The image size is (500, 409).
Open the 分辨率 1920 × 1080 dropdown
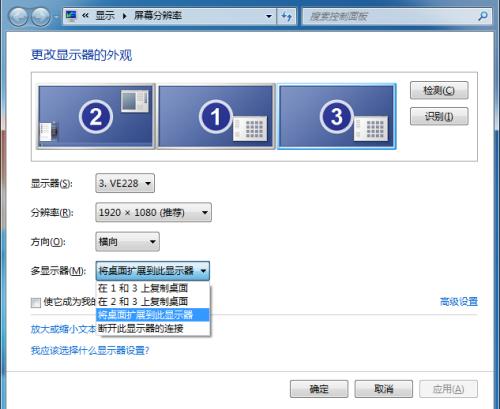click(x=153, y=212)
